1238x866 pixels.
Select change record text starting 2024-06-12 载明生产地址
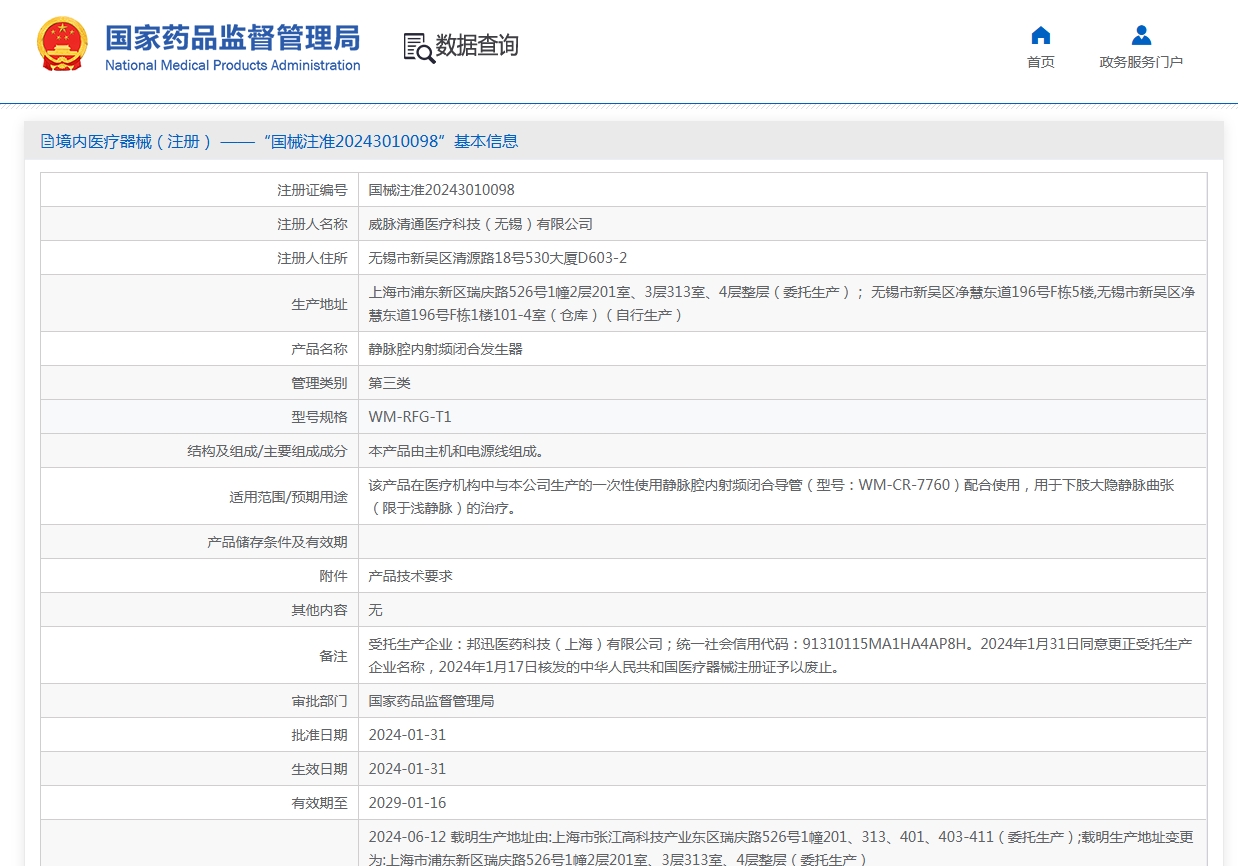coord(781,848)
